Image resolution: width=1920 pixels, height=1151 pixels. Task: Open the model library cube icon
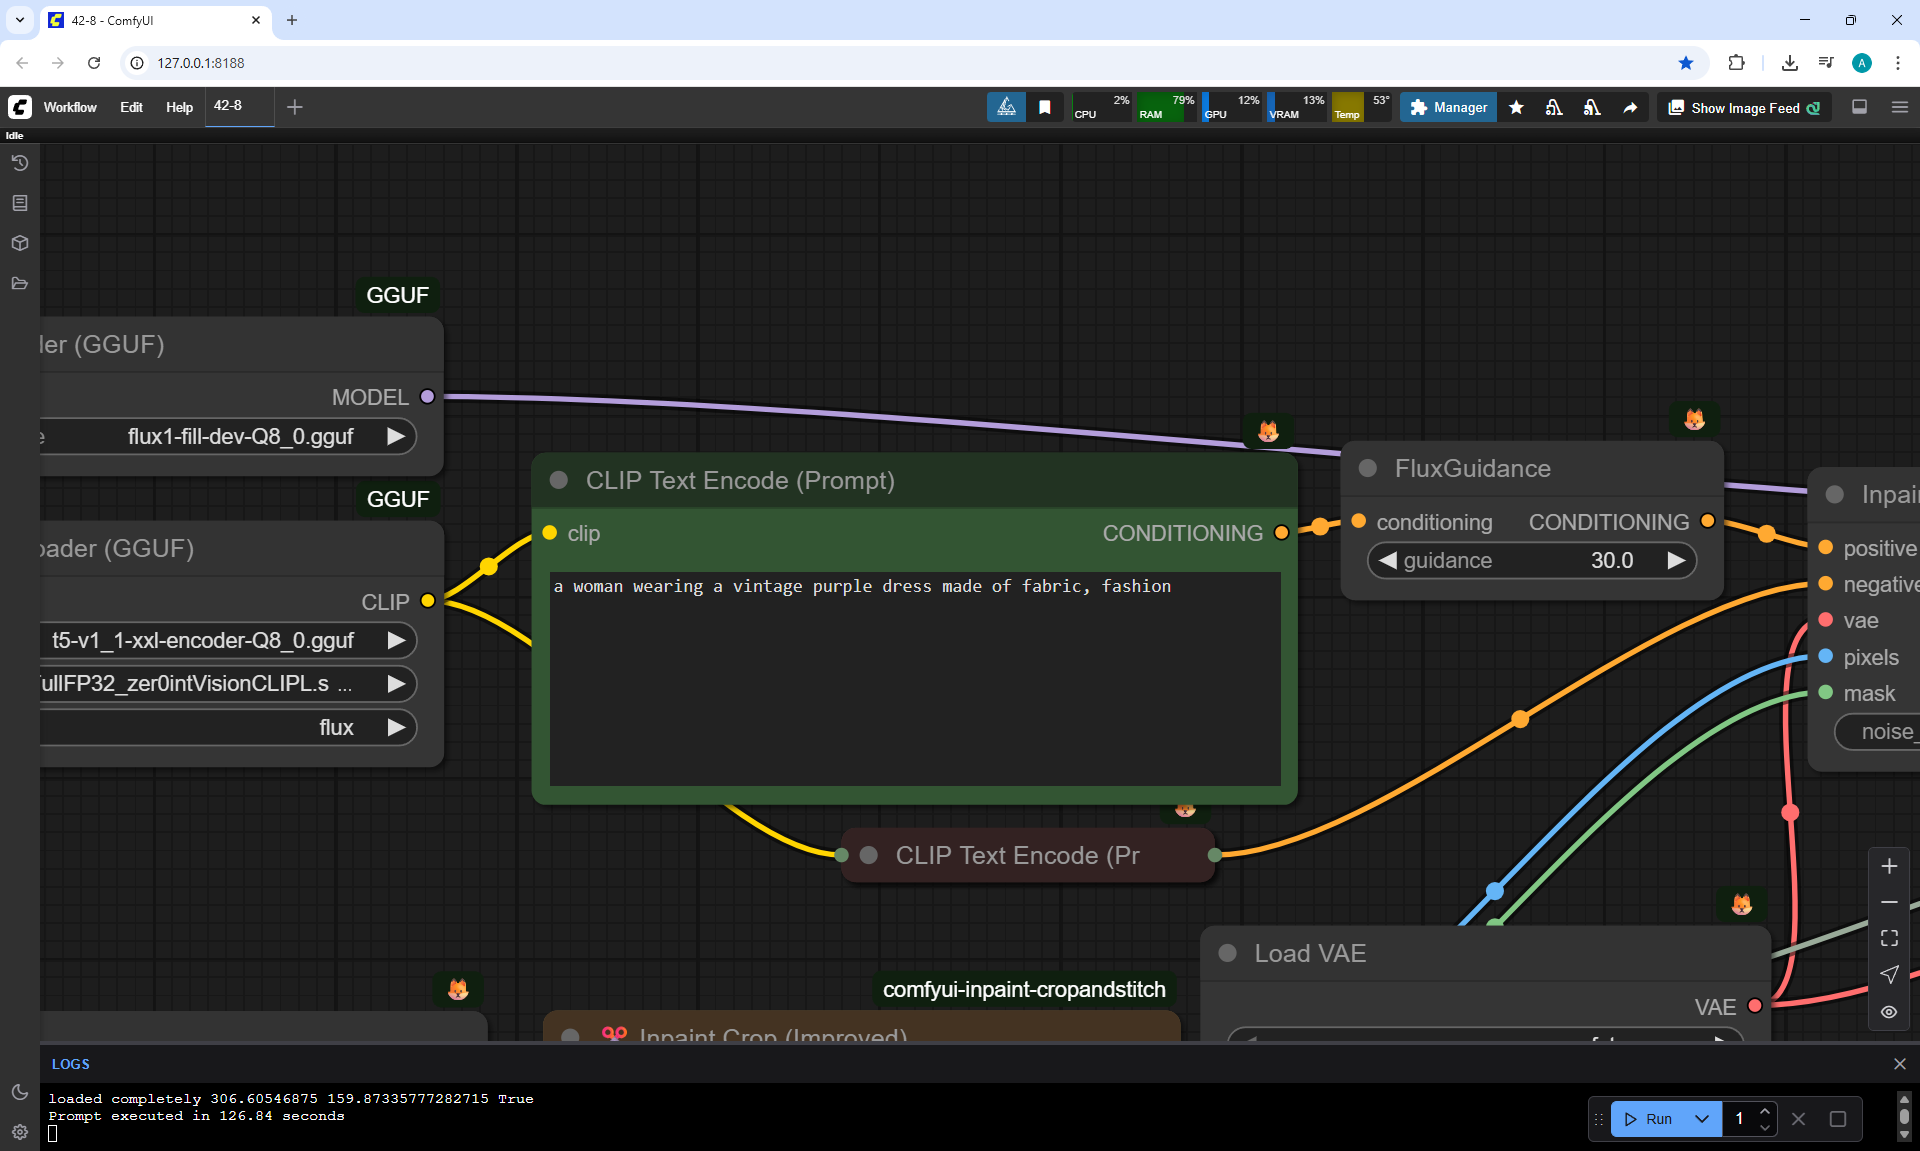coord(20,243)
